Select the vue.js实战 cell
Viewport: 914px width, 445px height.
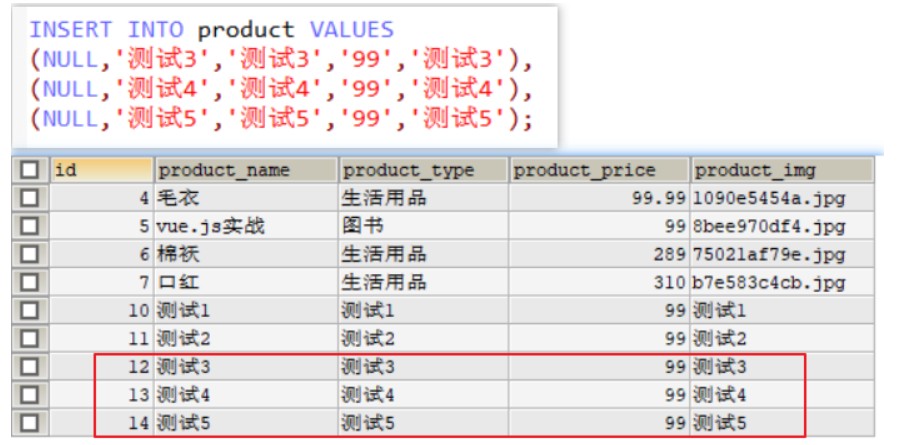point(246,226)
